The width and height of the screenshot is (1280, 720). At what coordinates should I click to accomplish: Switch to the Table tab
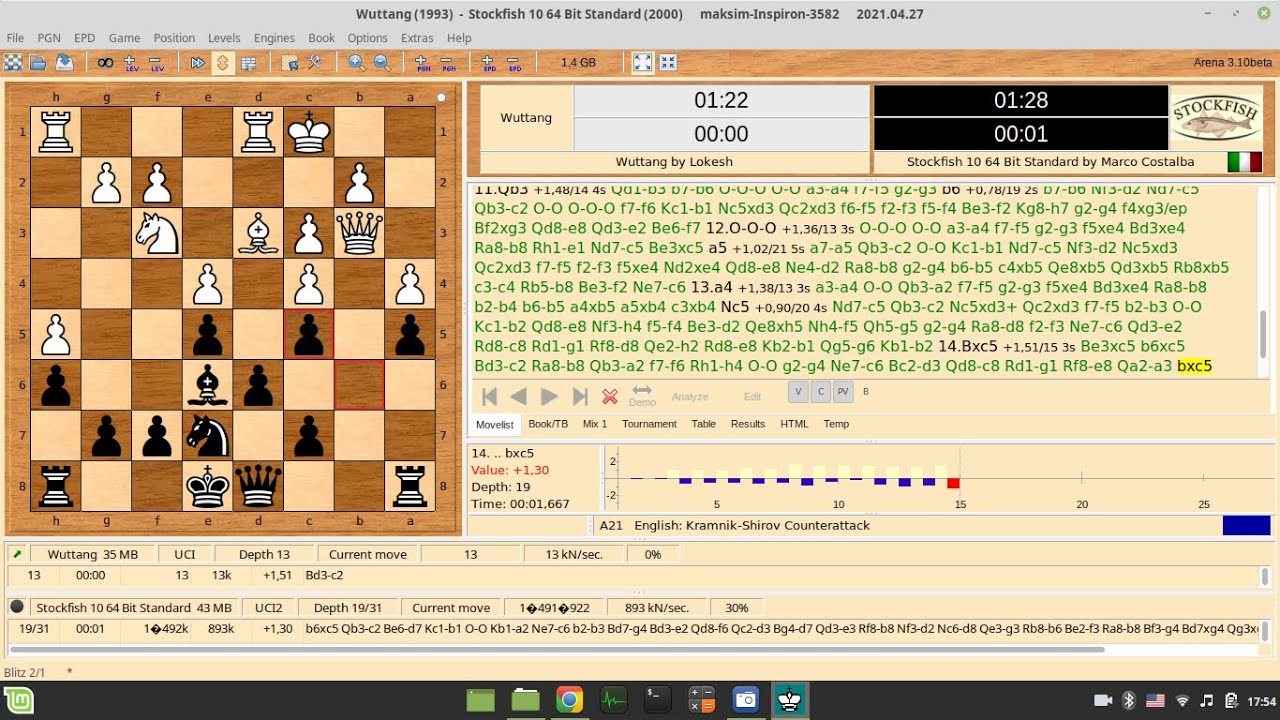click(x=704, y=424)
